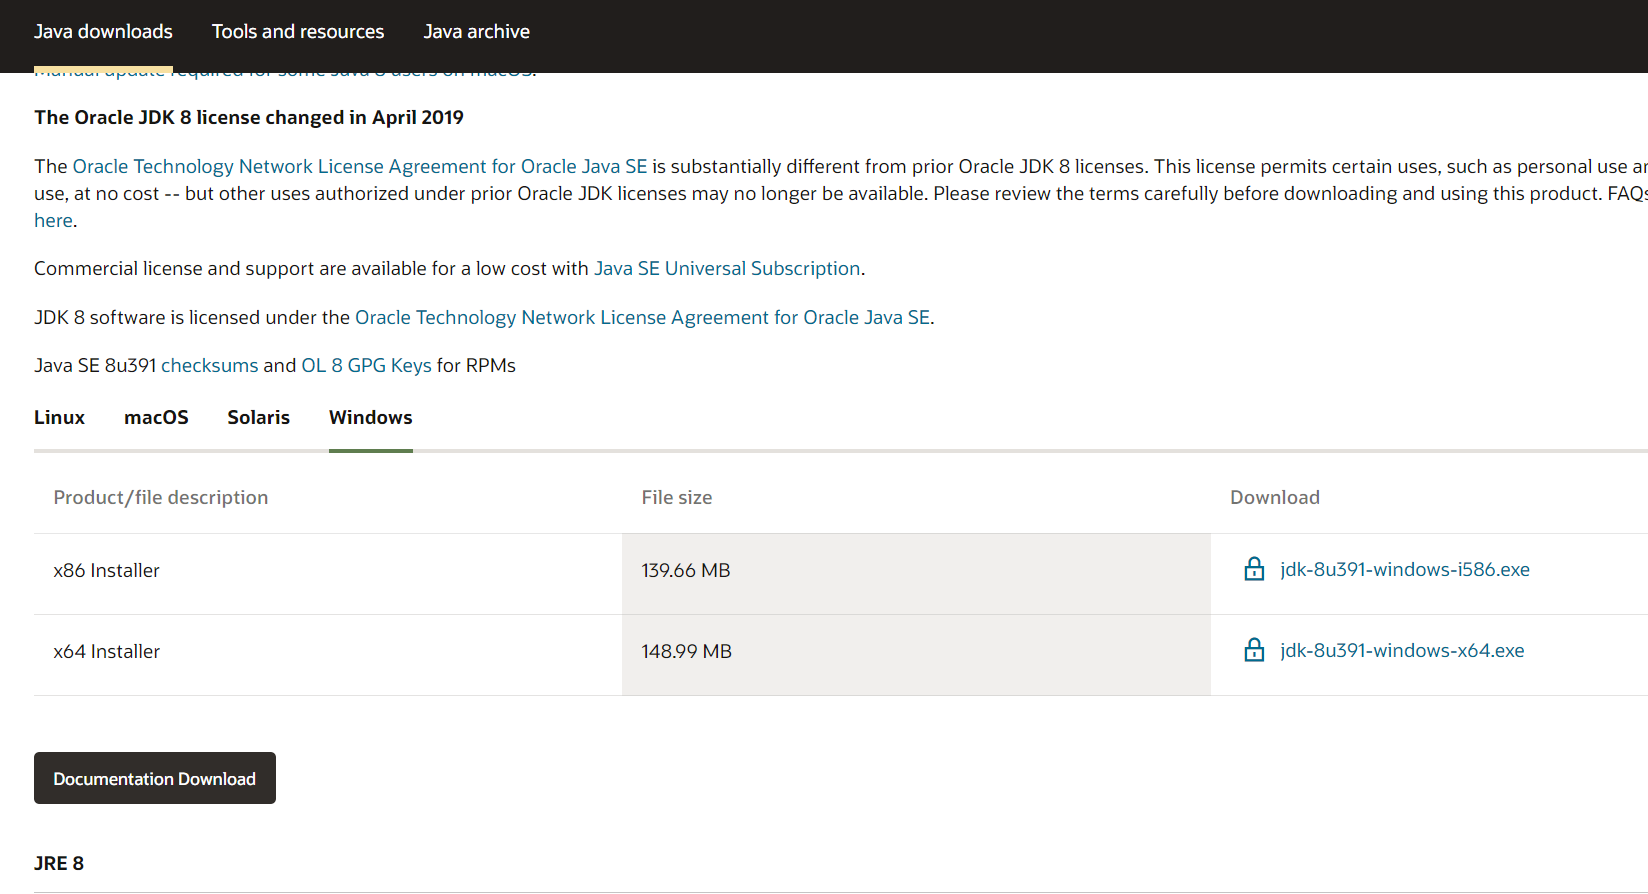This screenshot has width=1648, height=894.
Task: Open Java SE Universal Subscription link
Action: [727, 268]
